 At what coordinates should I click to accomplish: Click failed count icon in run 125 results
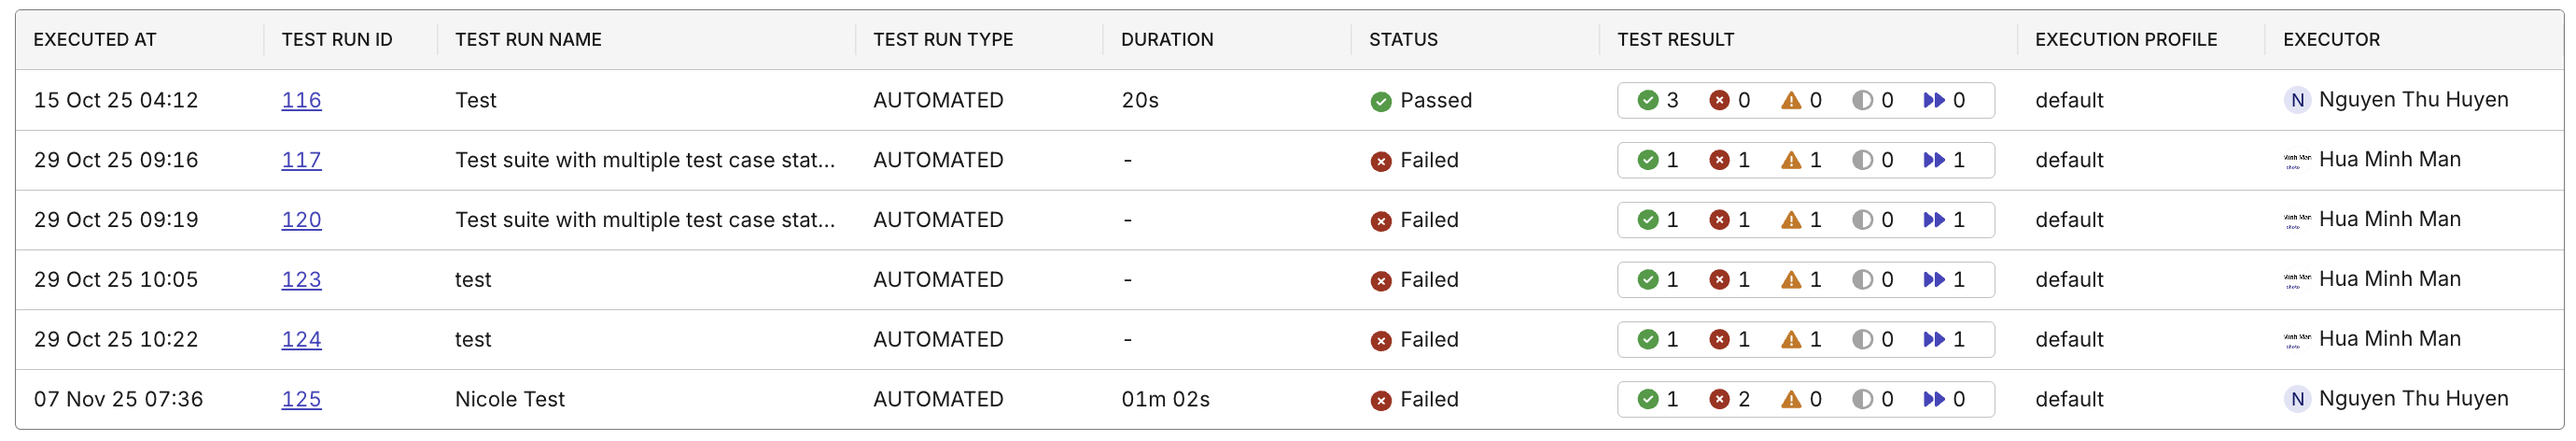pyautogui.click(x=1719, y=399)
